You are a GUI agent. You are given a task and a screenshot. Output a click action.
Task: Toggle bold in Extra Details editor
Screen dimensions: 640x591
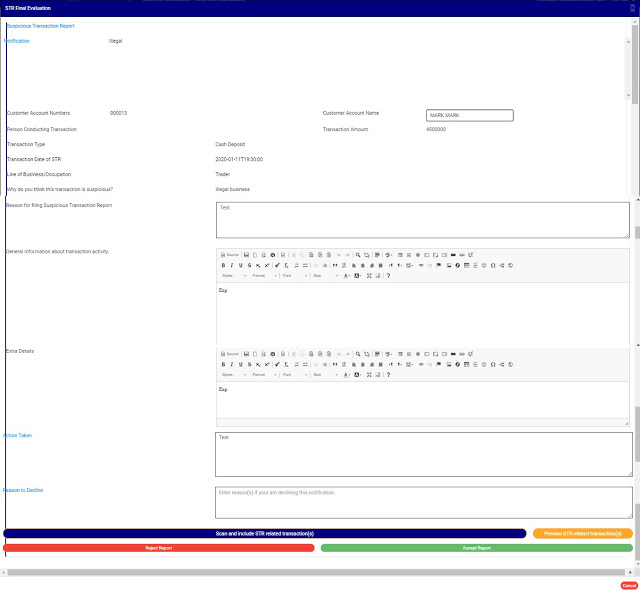pos(223,364)
